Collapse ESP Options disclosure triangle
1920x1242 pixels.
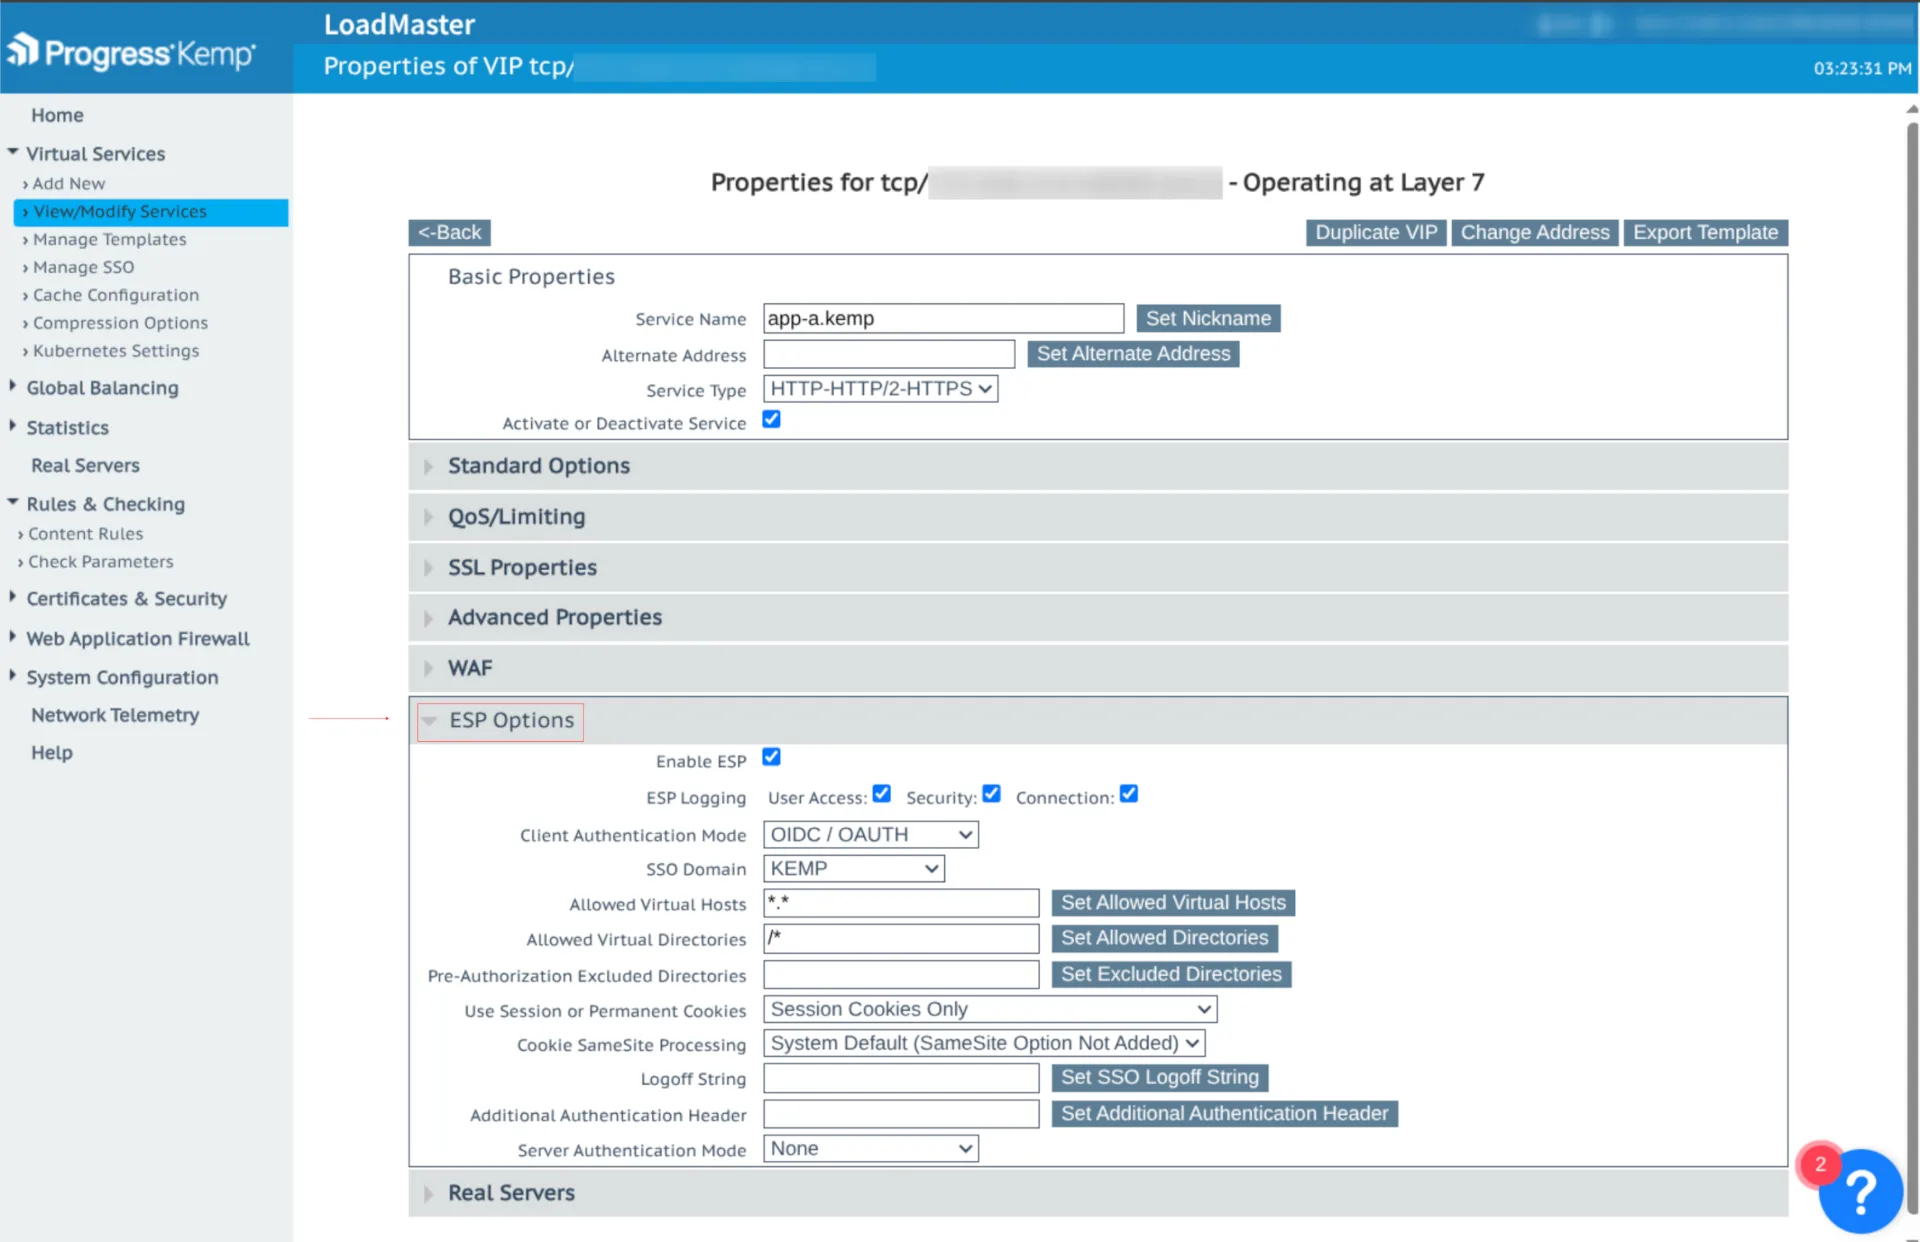tap(429, 721)
